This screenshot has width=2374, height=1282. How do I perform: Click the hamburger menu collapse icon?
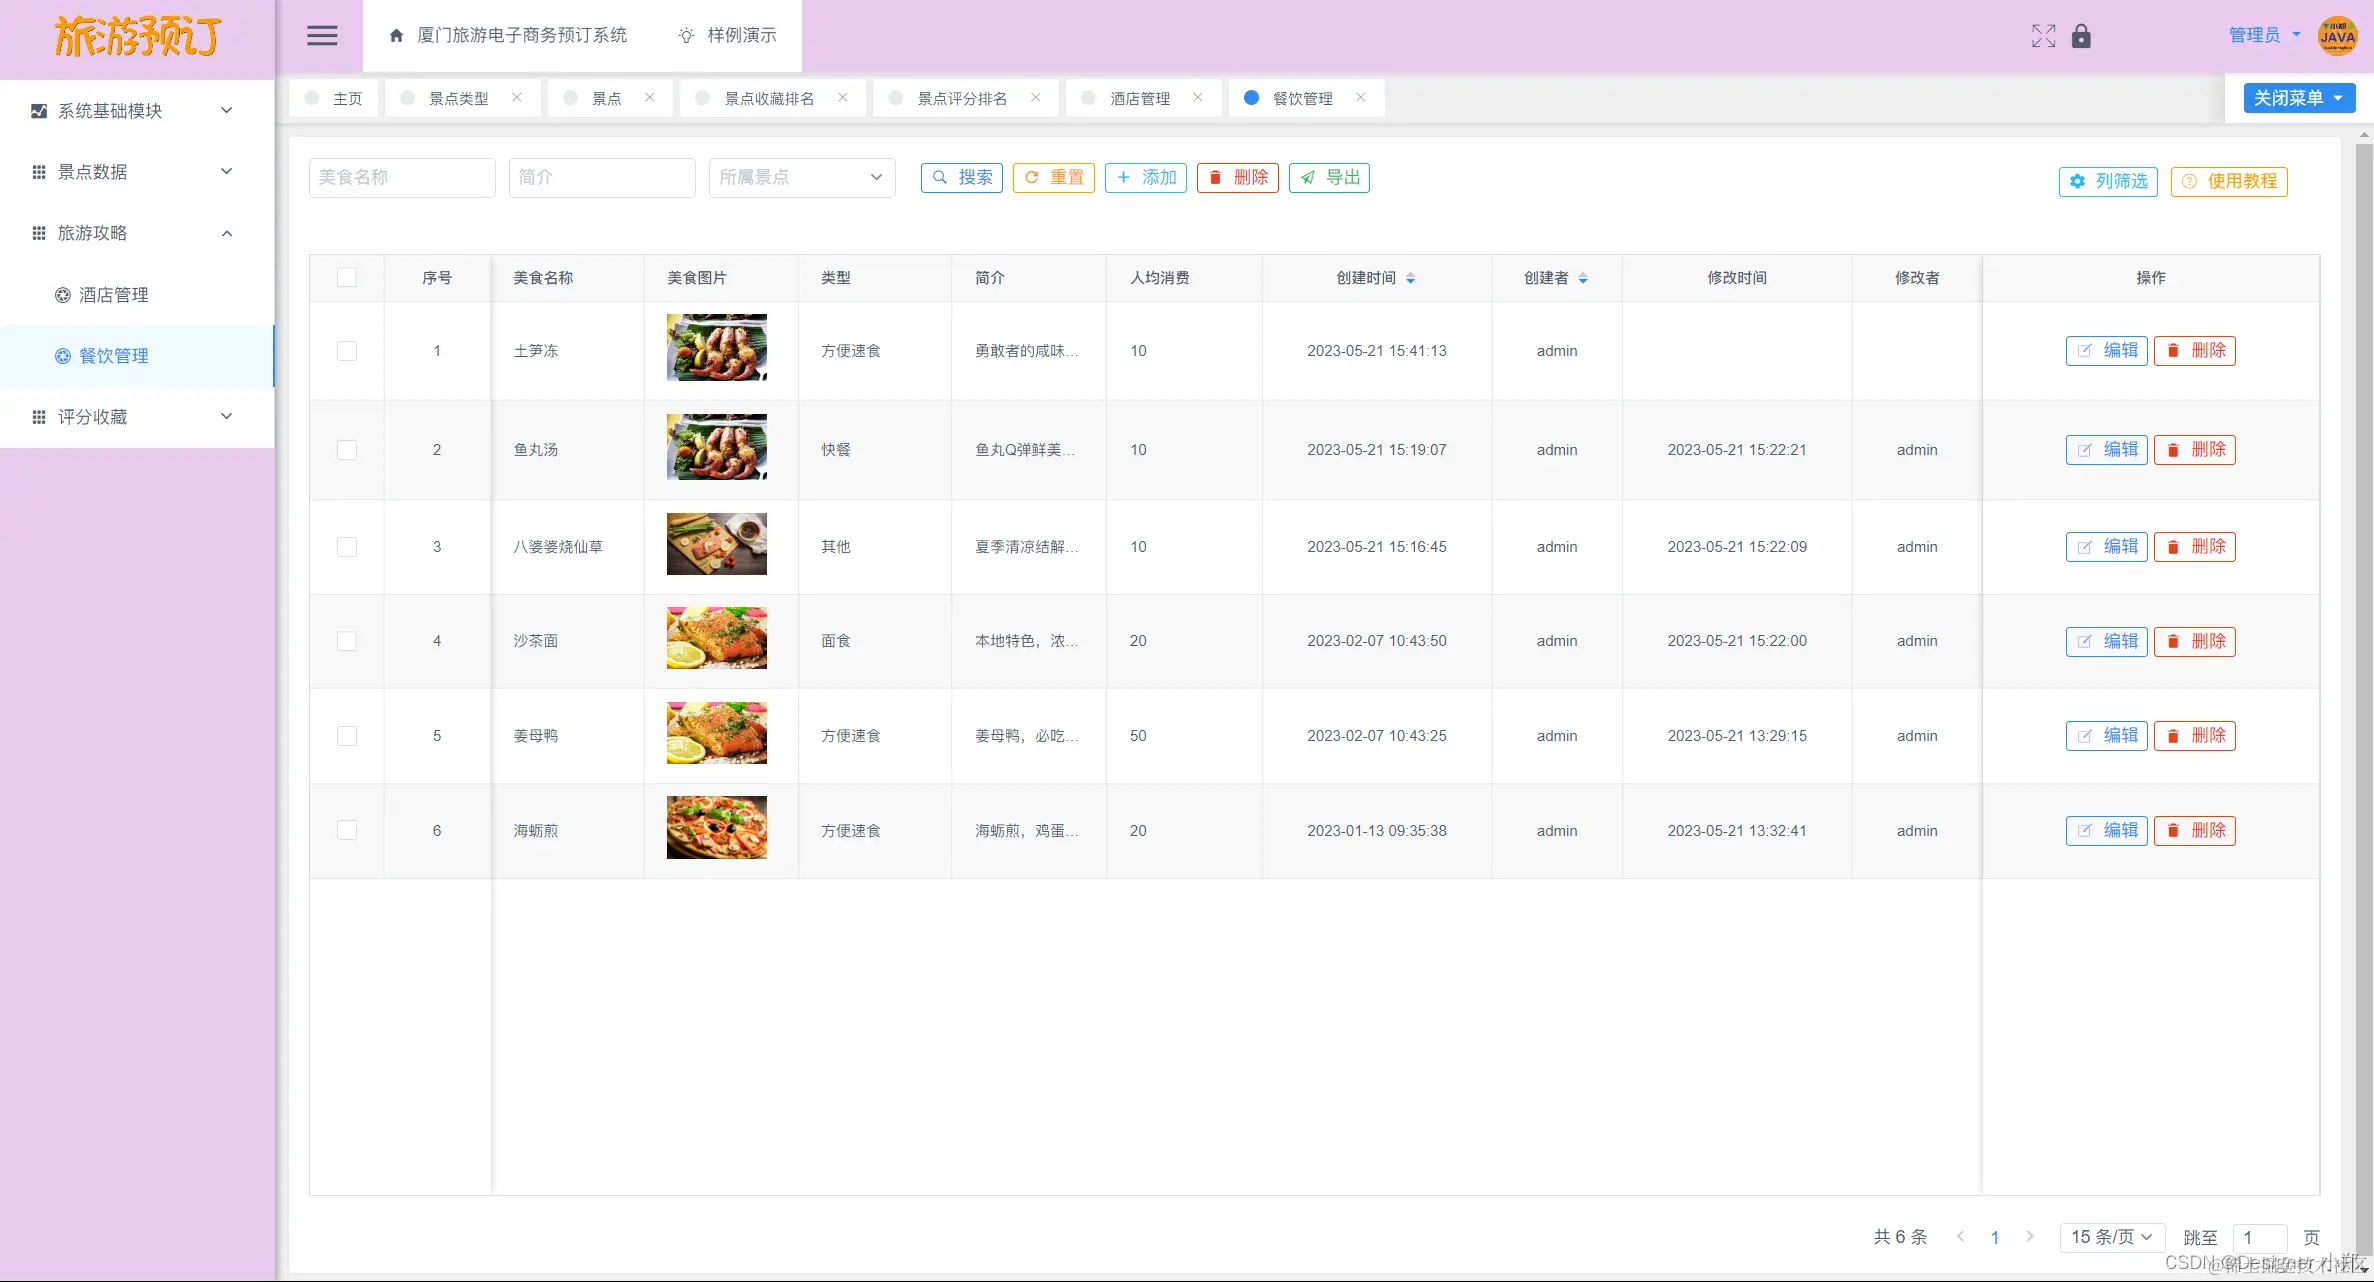[321, 36]
